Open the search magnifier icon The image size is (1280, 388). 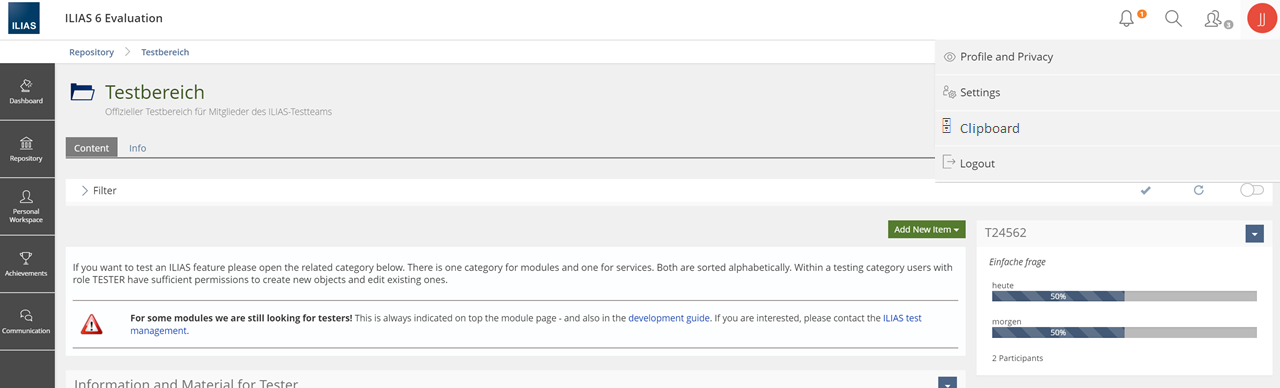click(x=1174, y=18)
